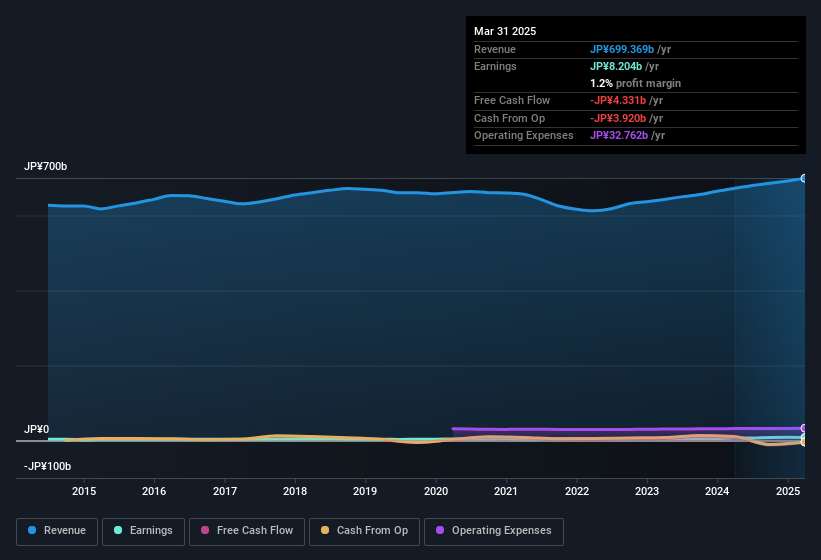The width and height of the screenshot is (821, 560).
Task: Click the 2024 x-axis label
Action: (717, 491)
